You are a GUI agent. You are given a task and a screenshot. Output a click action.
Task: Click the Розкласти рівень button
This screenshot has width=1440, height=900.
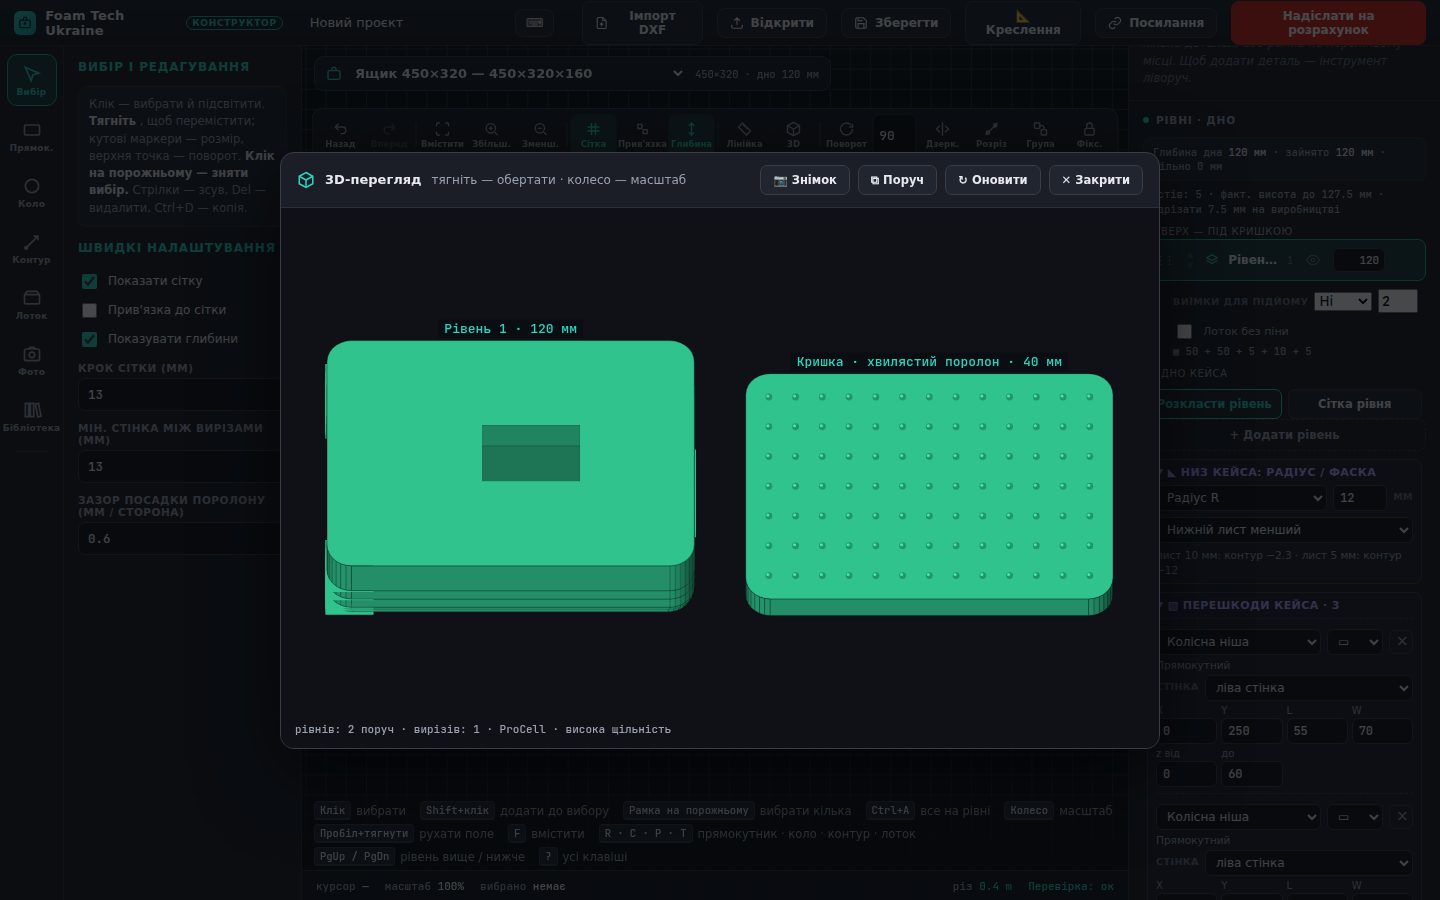1214,404
